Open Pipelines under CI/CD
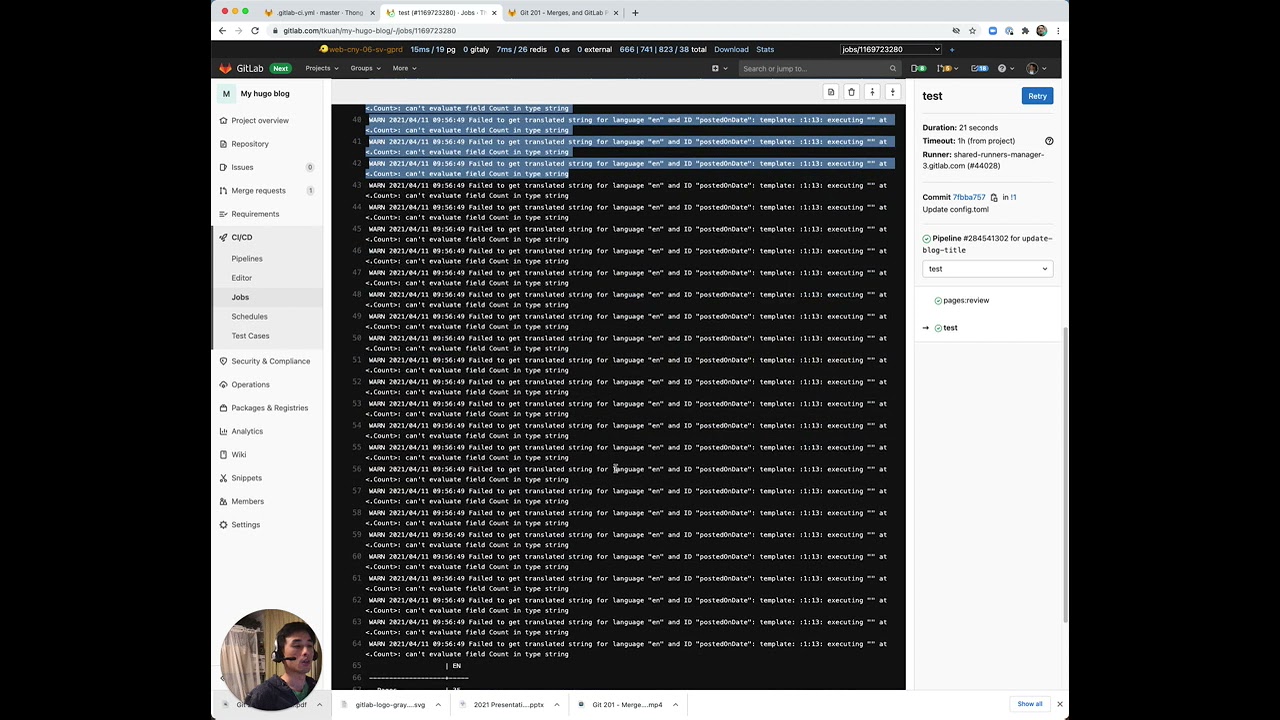 click(247, 259)
